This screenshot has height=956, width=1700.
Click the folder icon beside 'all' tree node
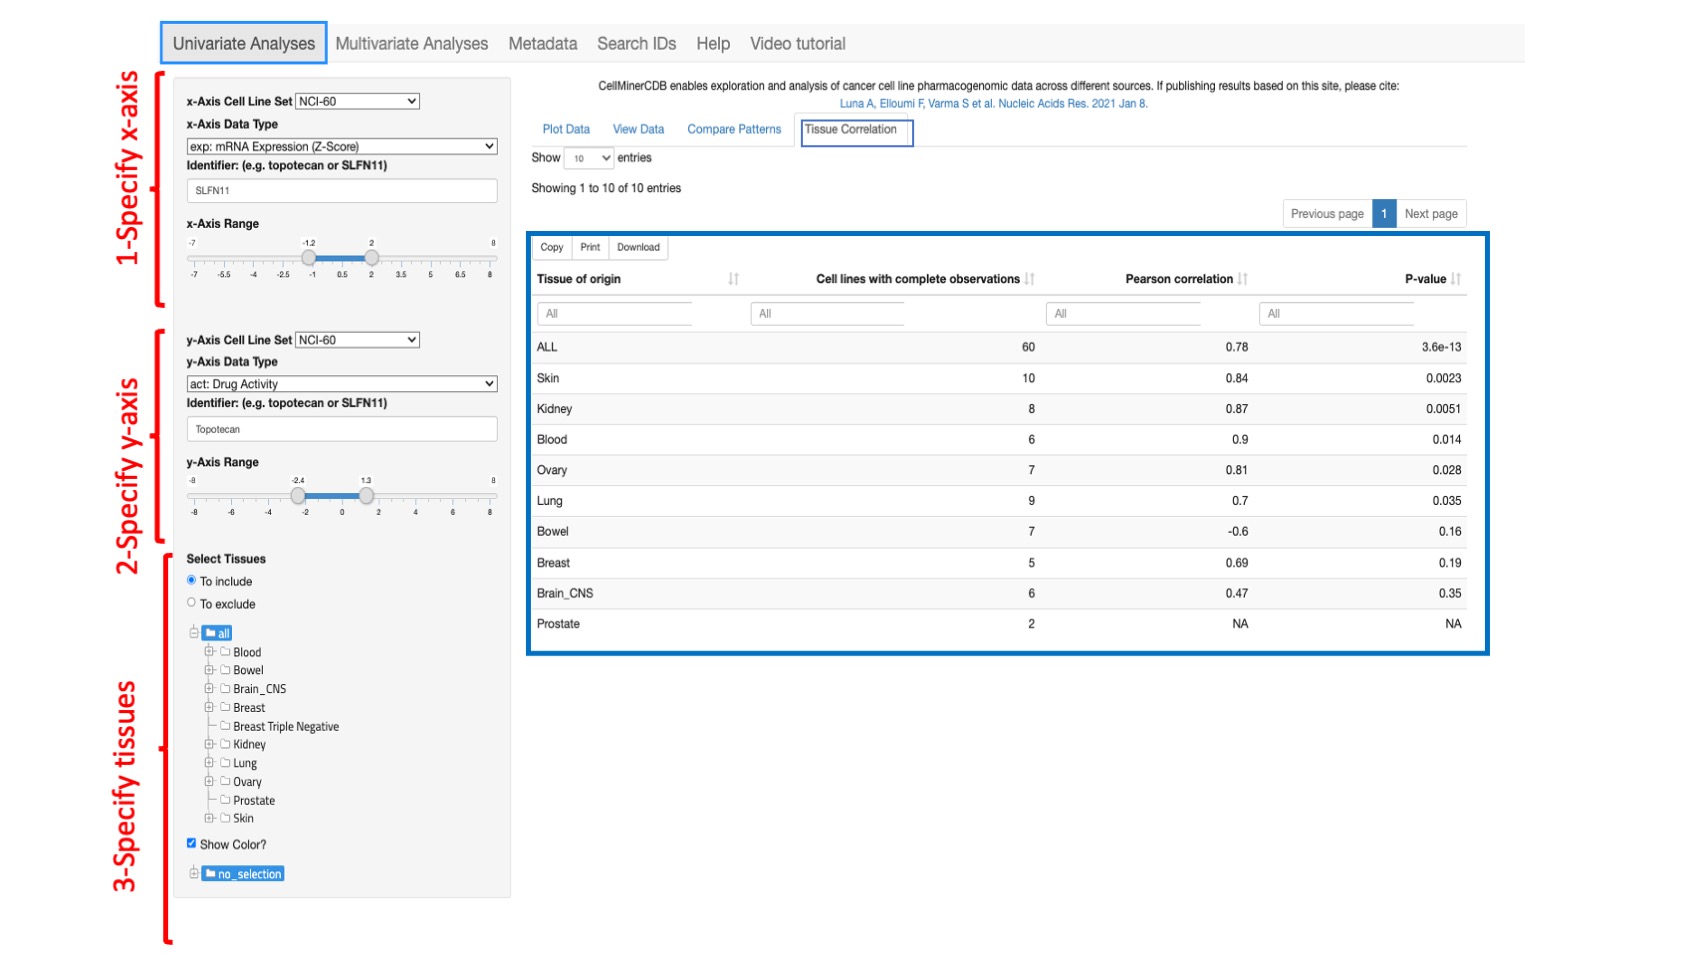tap(210, 632)
